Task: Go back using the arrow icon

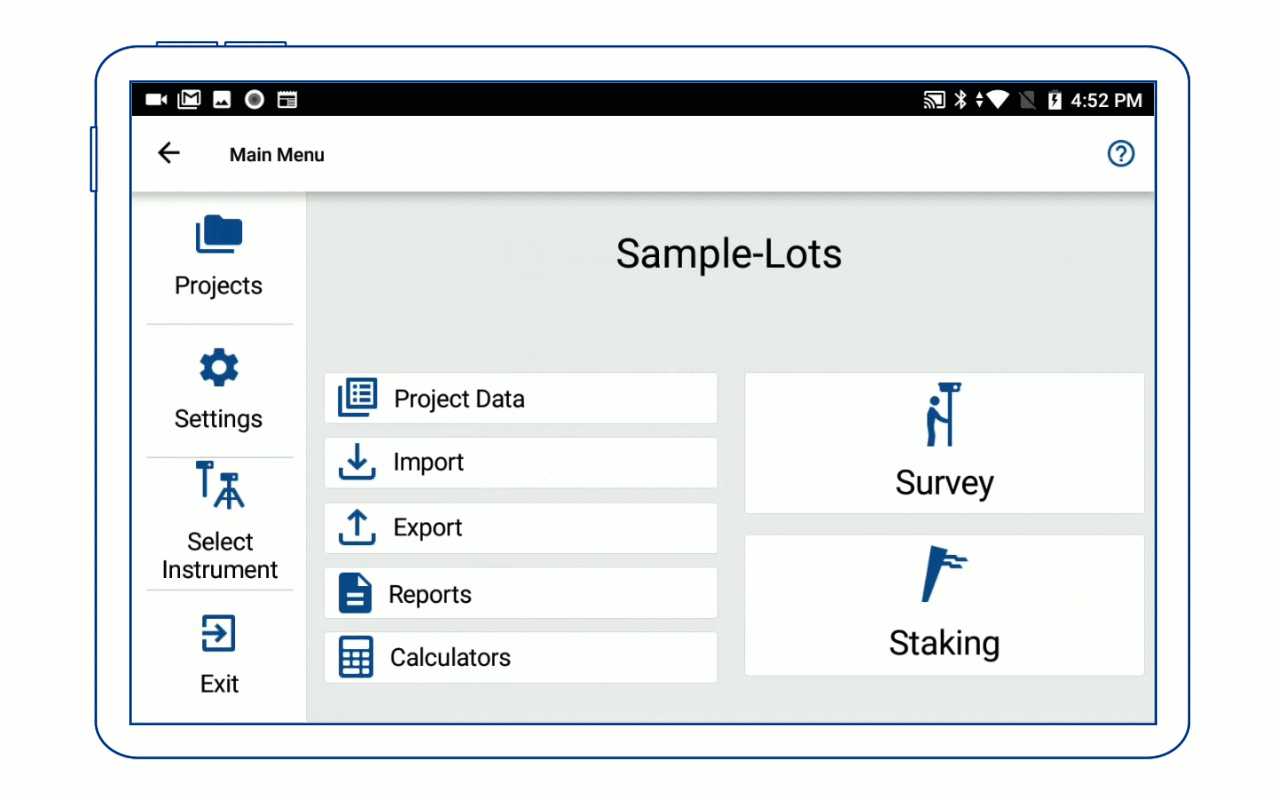Action: [x=169, y=153]
